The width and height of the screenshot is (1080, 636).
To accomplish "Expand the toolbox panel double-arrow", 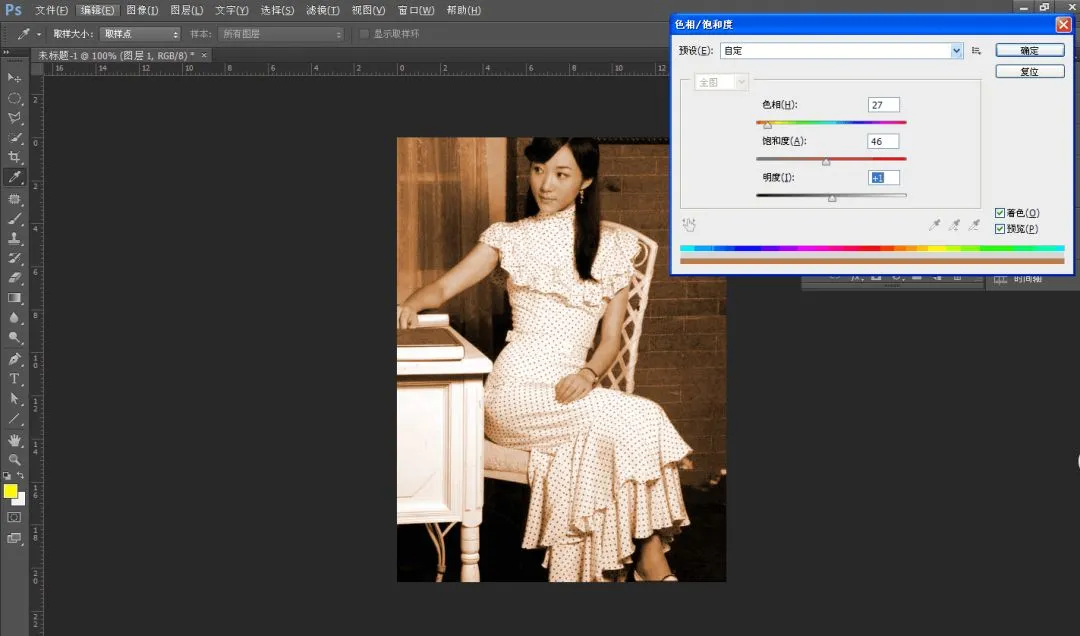I will coord(6,52).
